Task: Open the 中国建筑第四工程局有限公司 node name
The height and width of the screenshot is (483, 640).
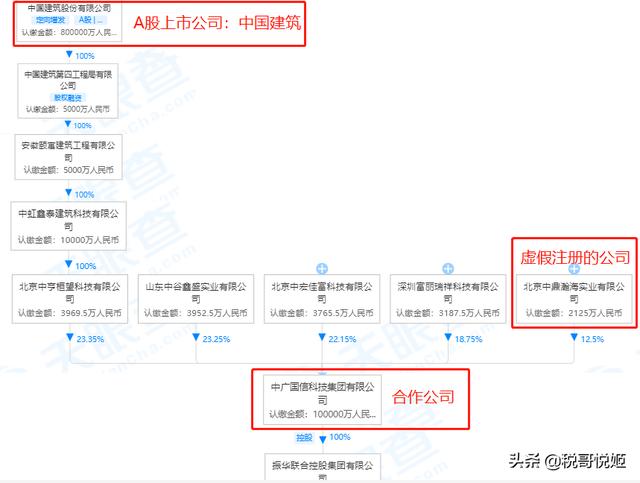Action: pyautogui.click(x=68, y=80)
